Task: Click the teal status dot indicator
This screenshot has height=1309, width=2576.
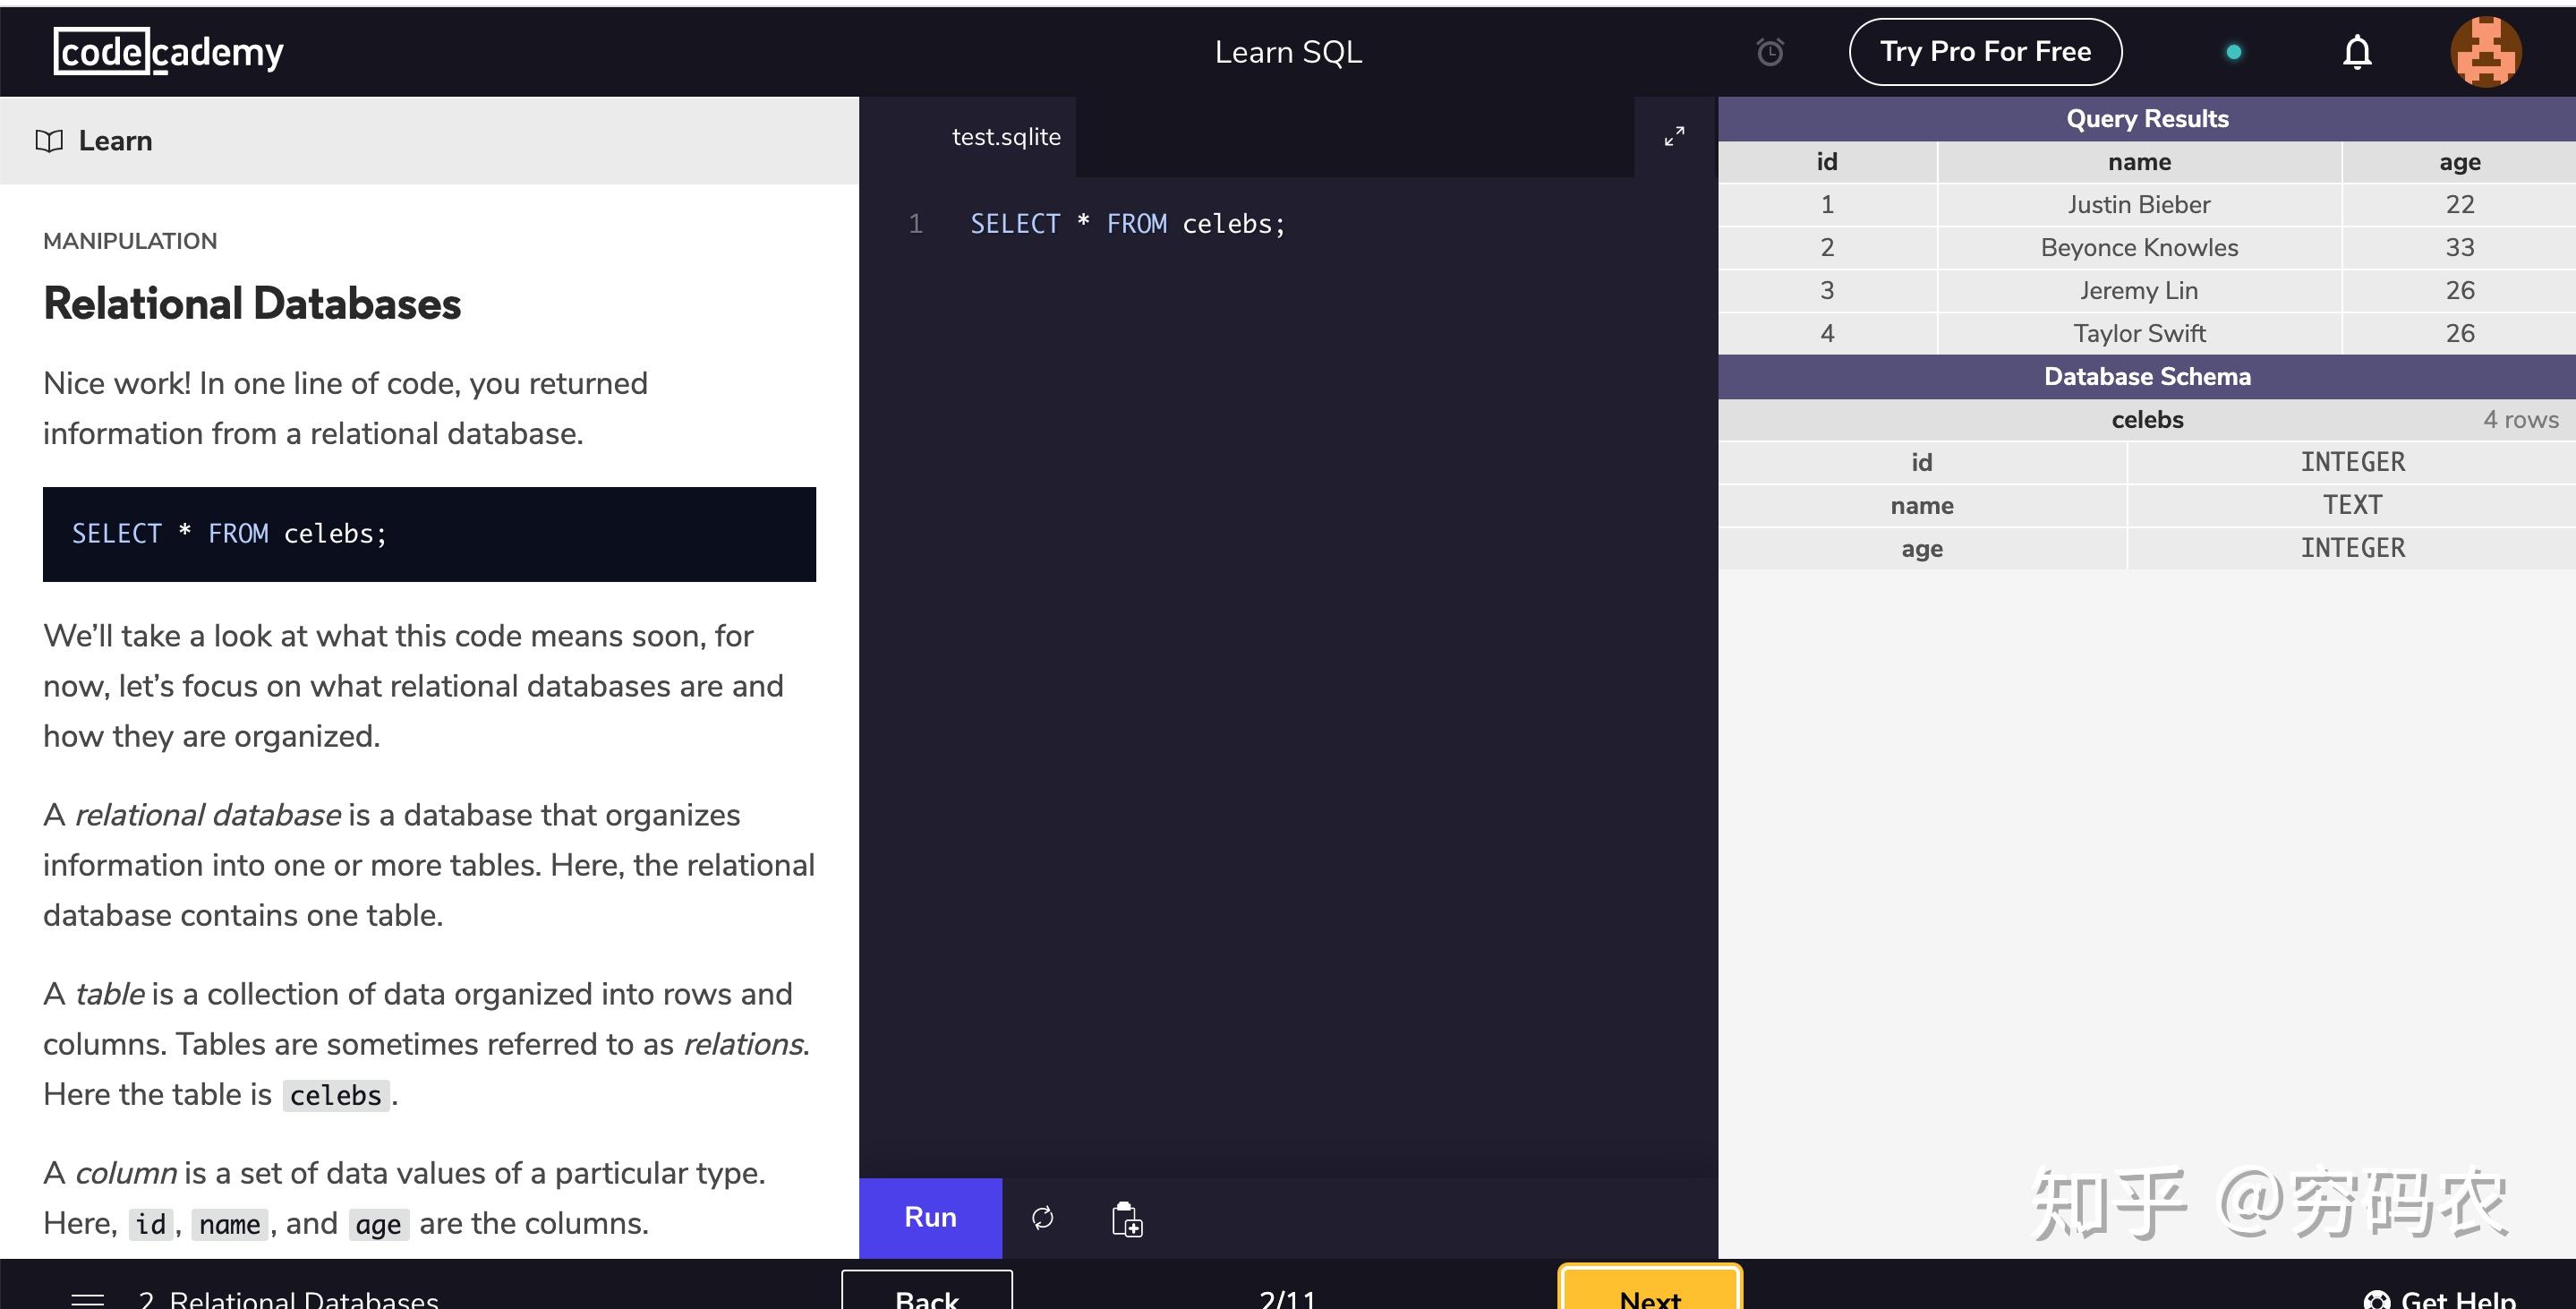Action: [2234, 52]
